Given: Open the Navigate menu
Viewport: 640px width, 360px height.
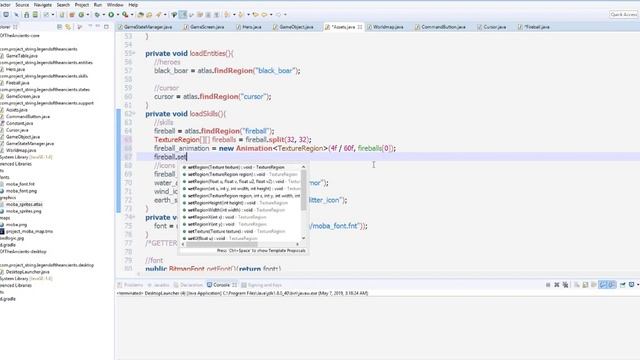Looking at the screenshot, I should pos(42,4).
